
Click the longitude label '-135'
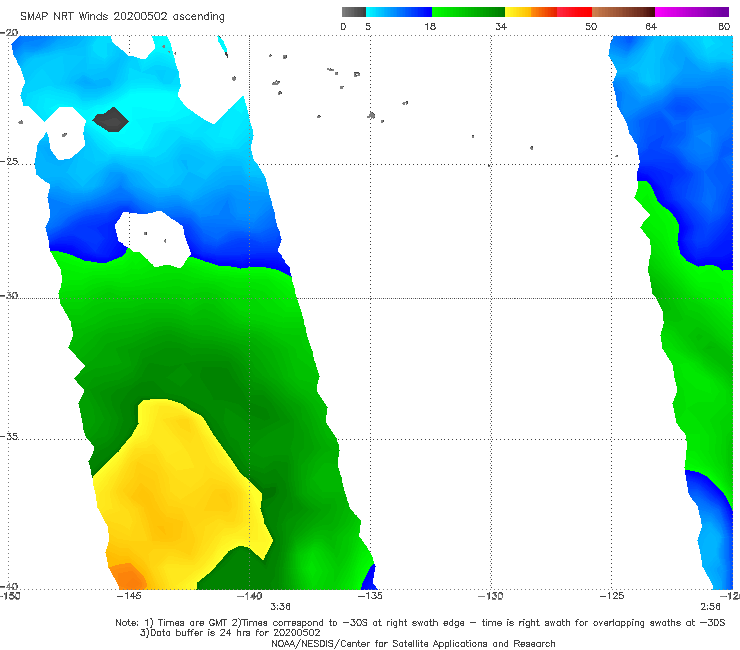coord(370,596)
